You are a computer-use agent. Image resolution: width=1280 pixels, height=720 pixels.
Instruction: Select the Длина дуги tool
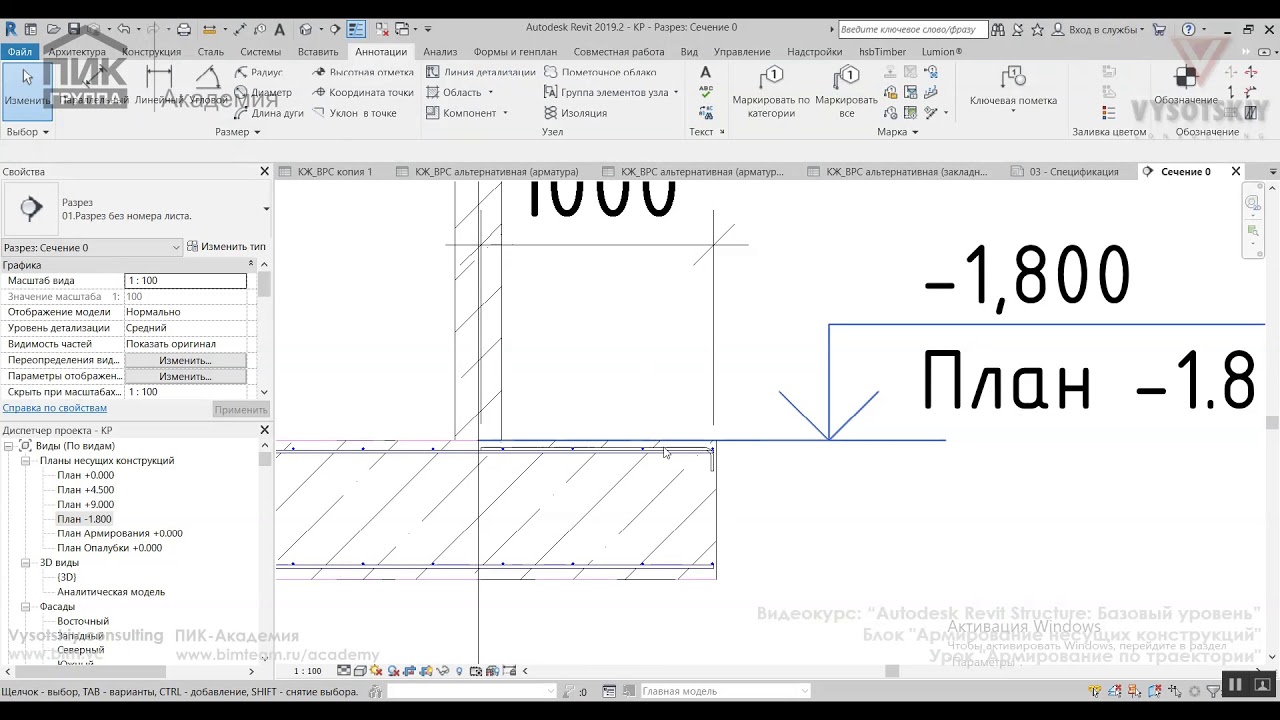269,113
